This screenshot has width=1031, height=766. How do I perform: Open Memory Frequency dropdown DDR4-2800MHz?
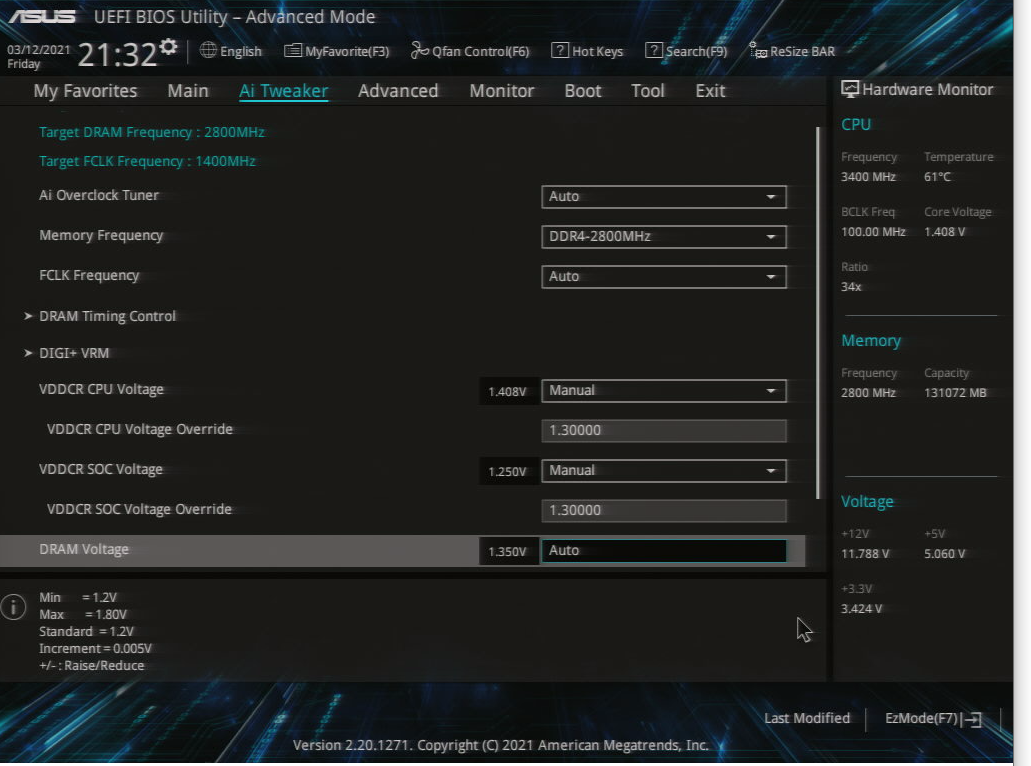(x=663, y=237)
